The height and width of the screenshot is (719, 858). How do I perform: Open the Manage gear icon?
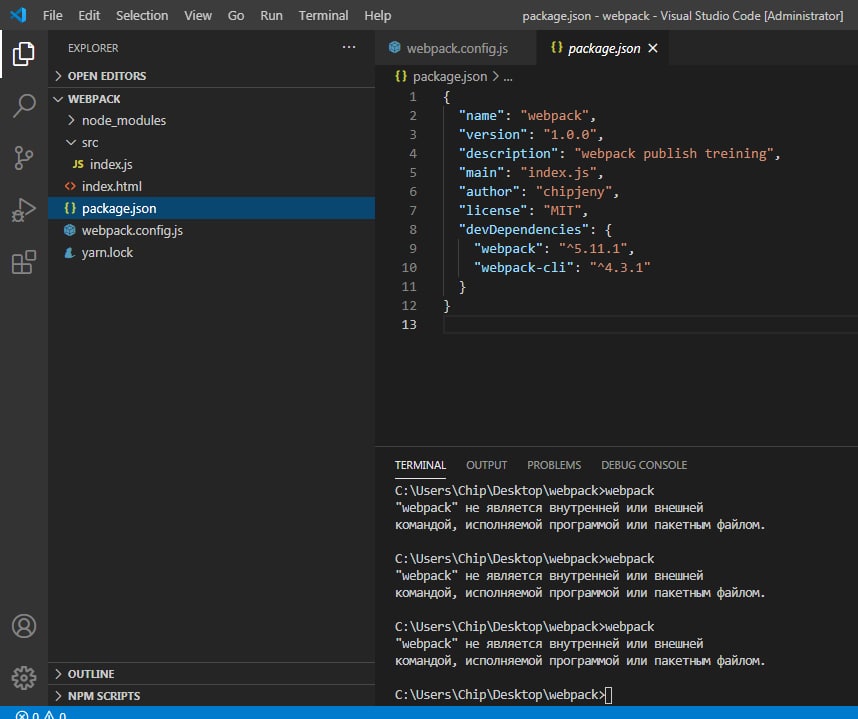tap(24, 678)
